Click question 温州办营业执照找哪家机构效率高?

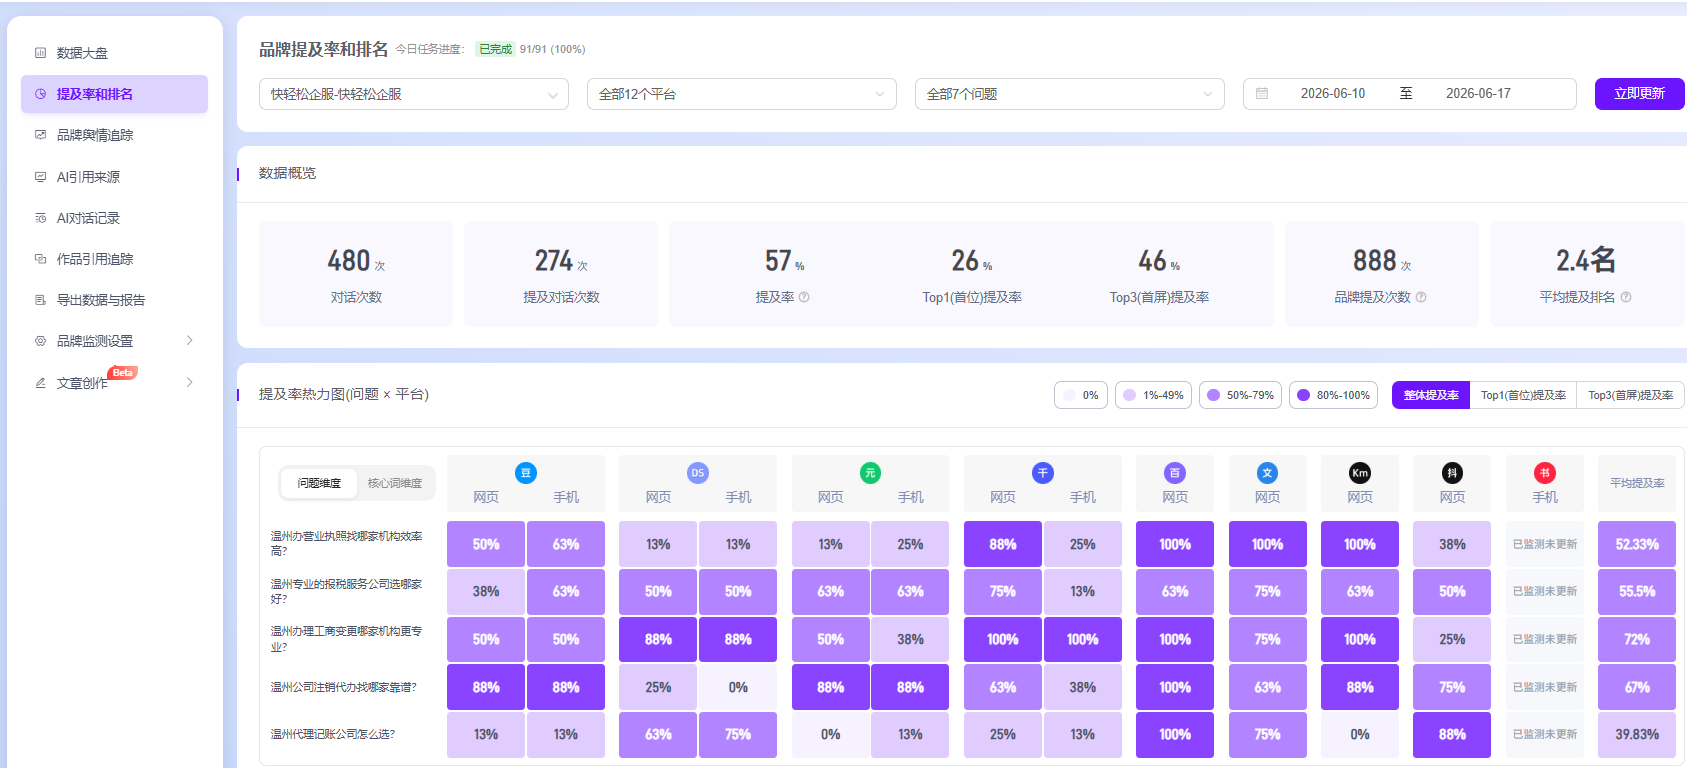coord(347,544)
